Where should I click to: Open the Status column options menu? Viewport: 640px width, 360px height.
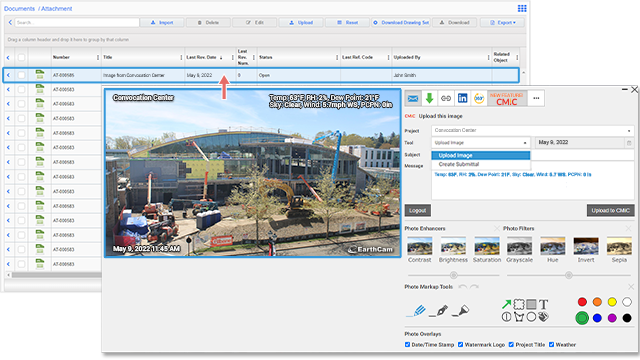(x=337, y=58)
